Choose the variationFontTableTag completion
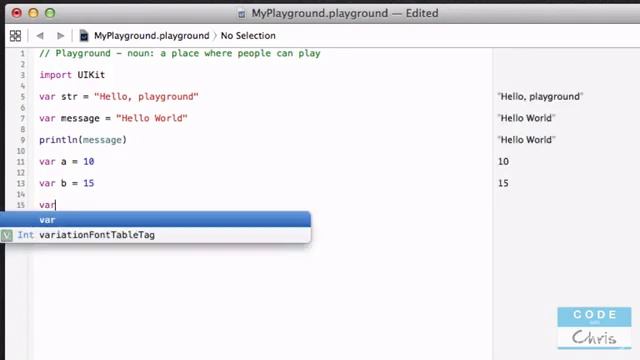 155,235
